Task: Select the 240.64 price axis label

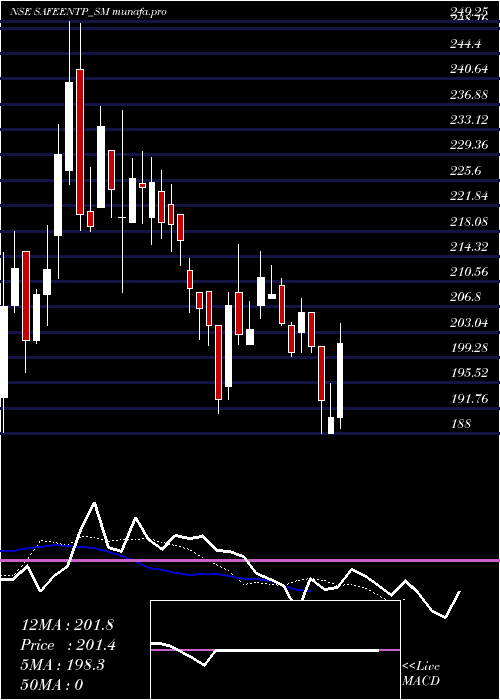Action: (470, 69)
